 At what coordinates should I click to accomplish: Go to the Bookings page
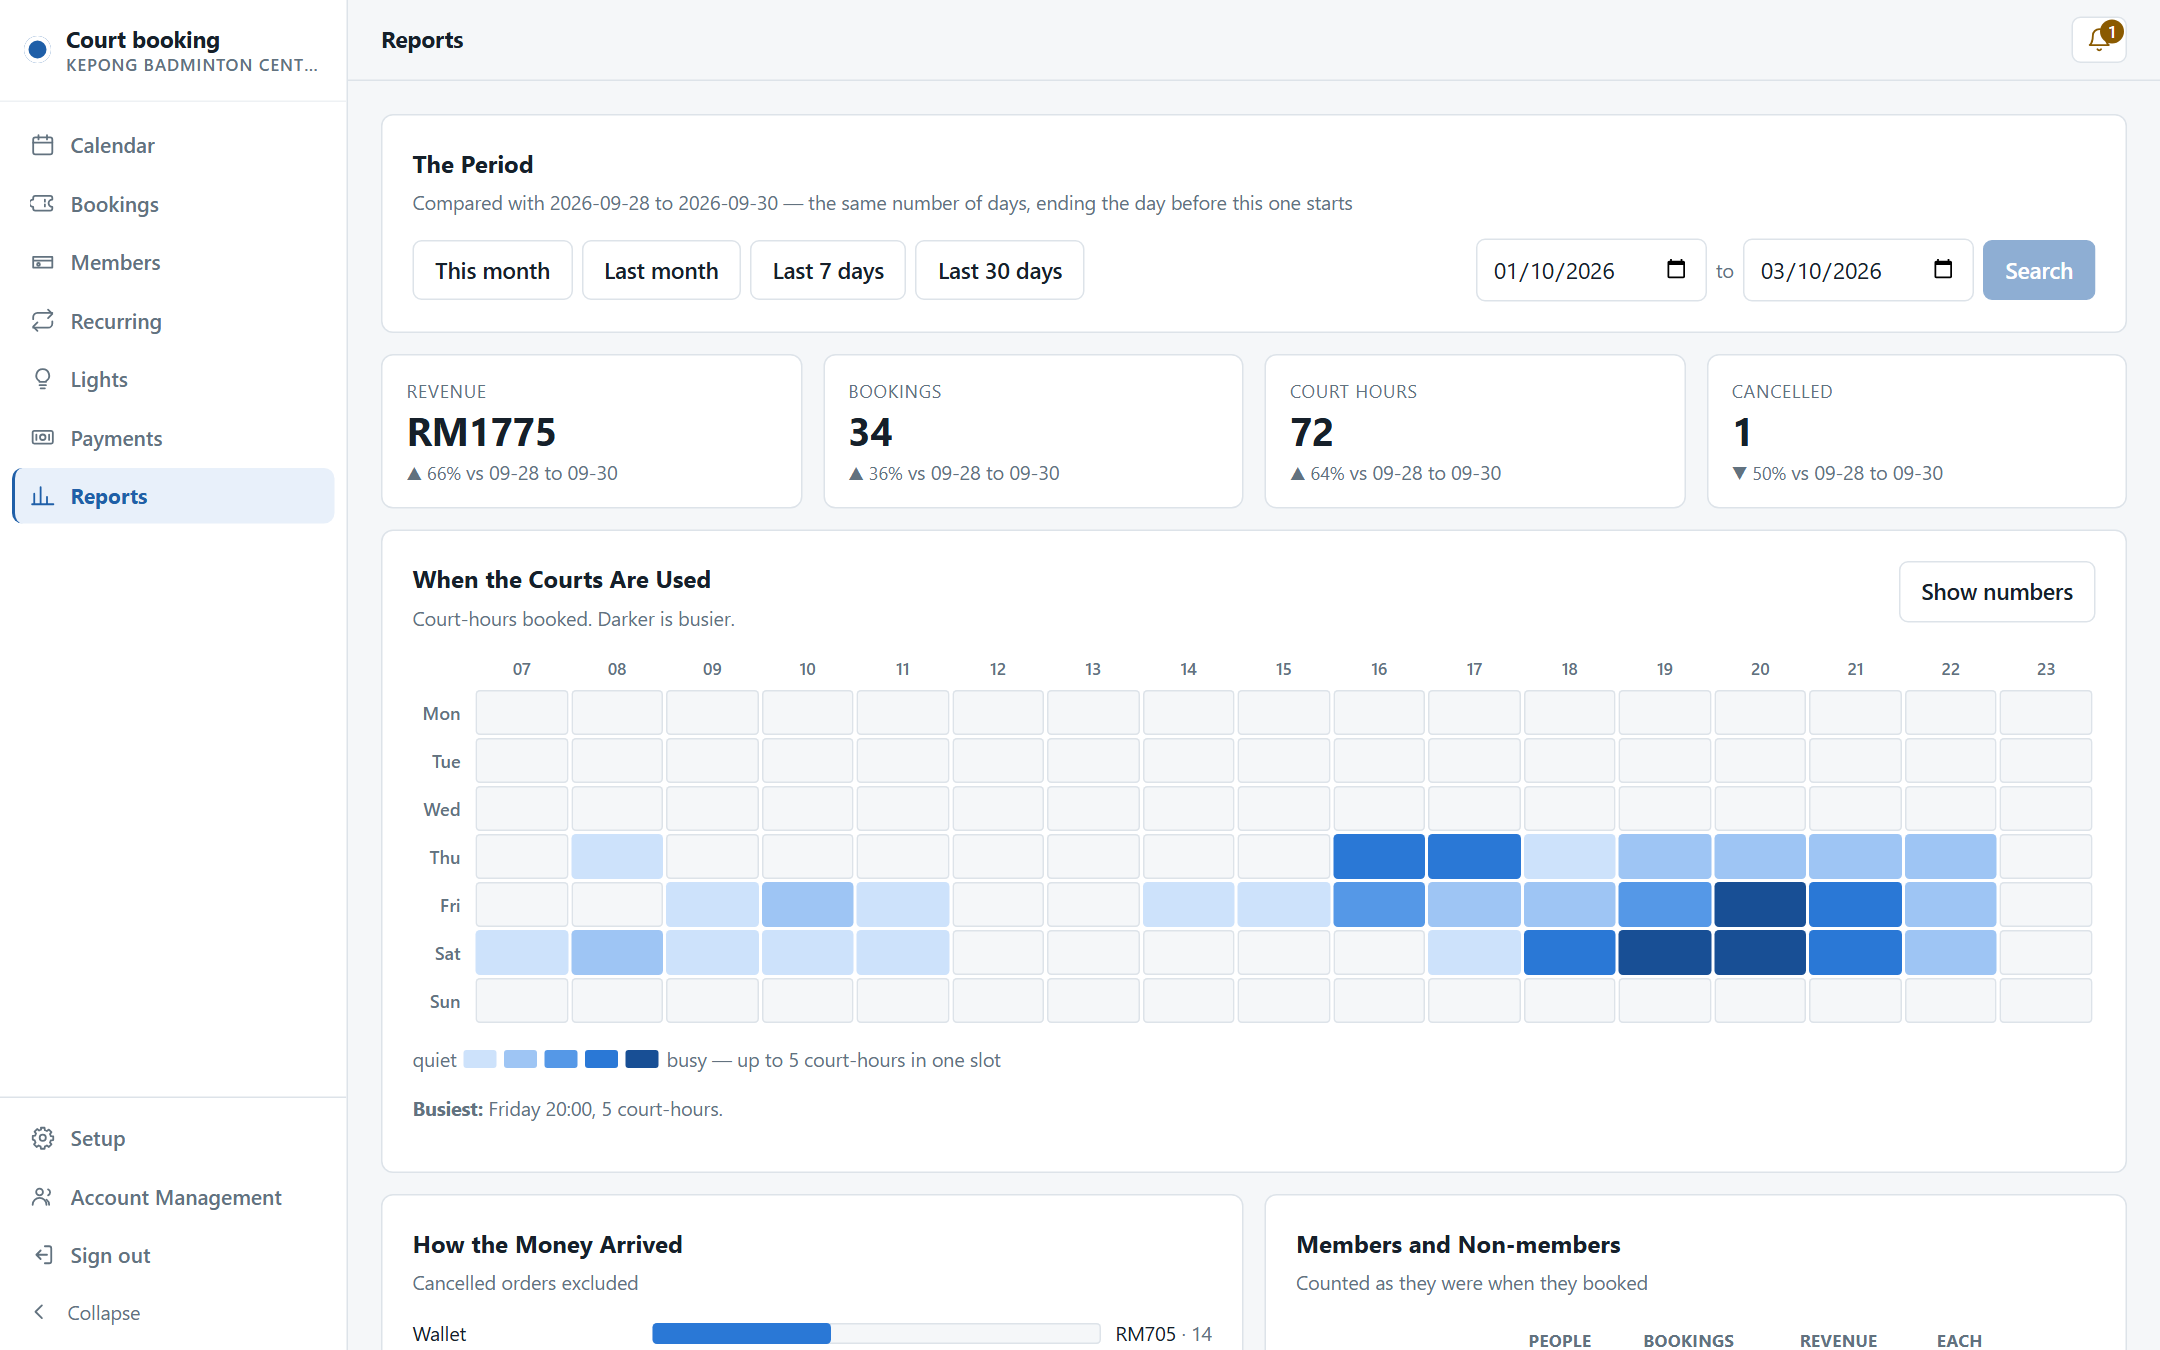tap(173, 204)
